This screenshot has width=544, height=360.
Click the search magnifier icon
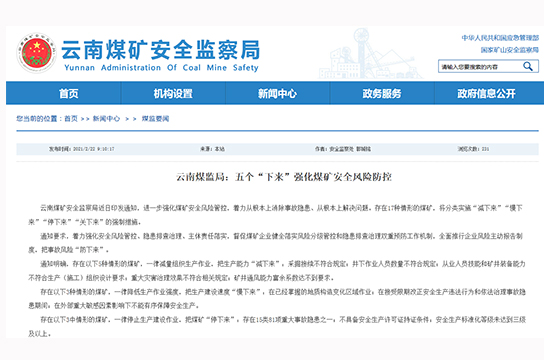[x=528, y=66]
